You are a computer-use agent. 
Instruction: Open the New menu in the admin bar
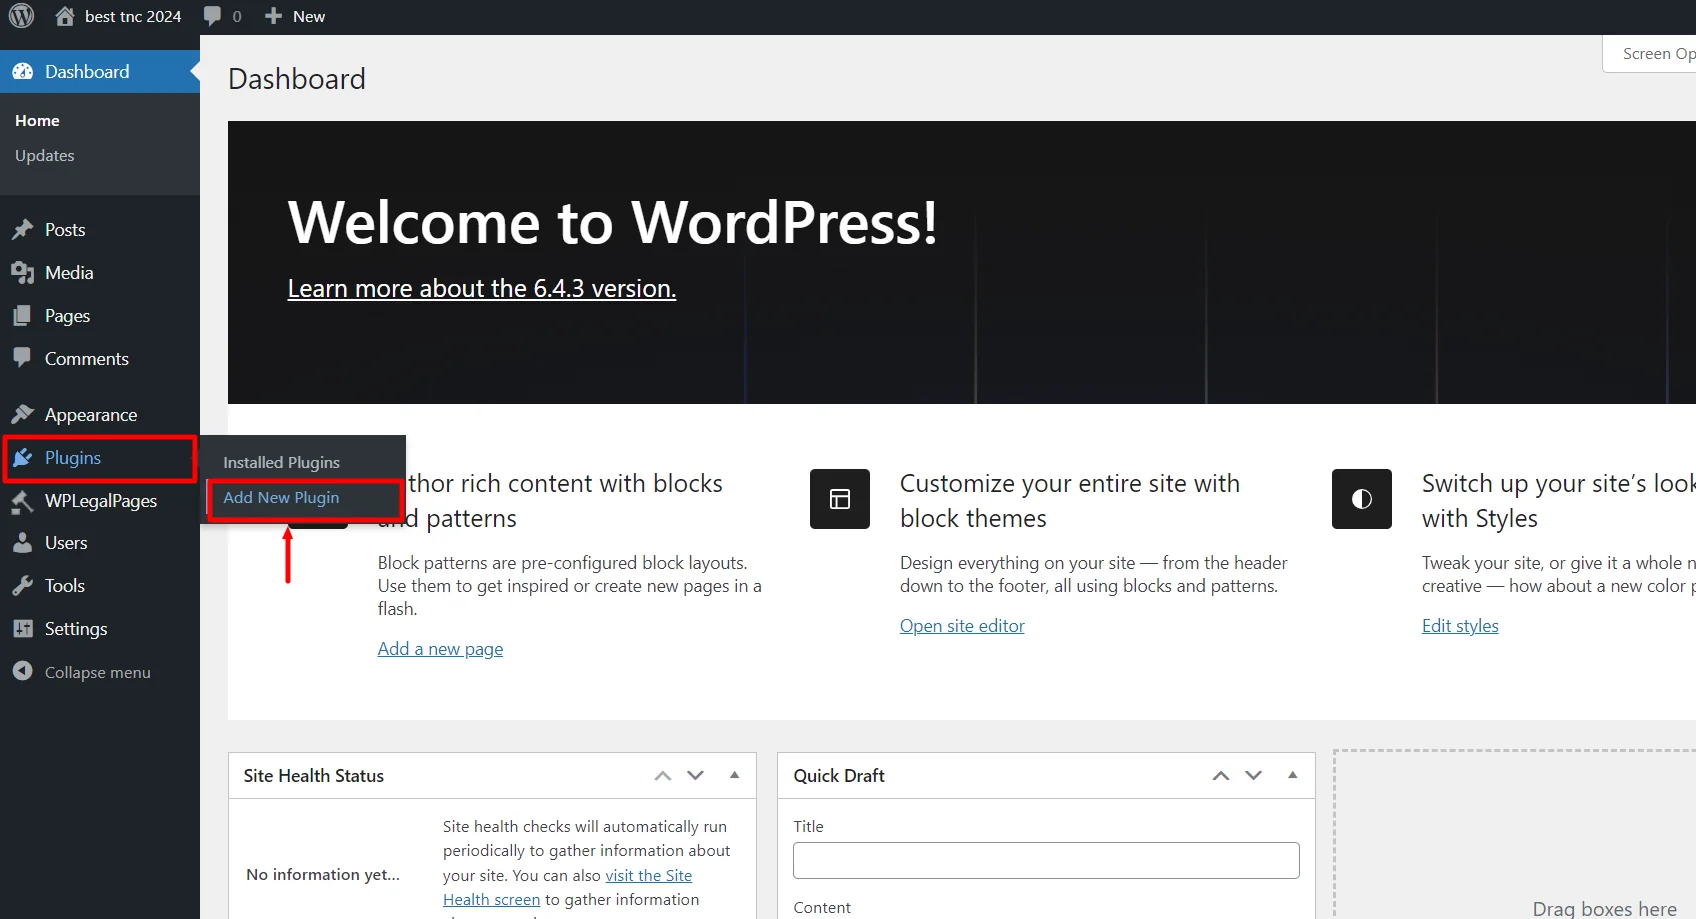(x=294, y=15)
